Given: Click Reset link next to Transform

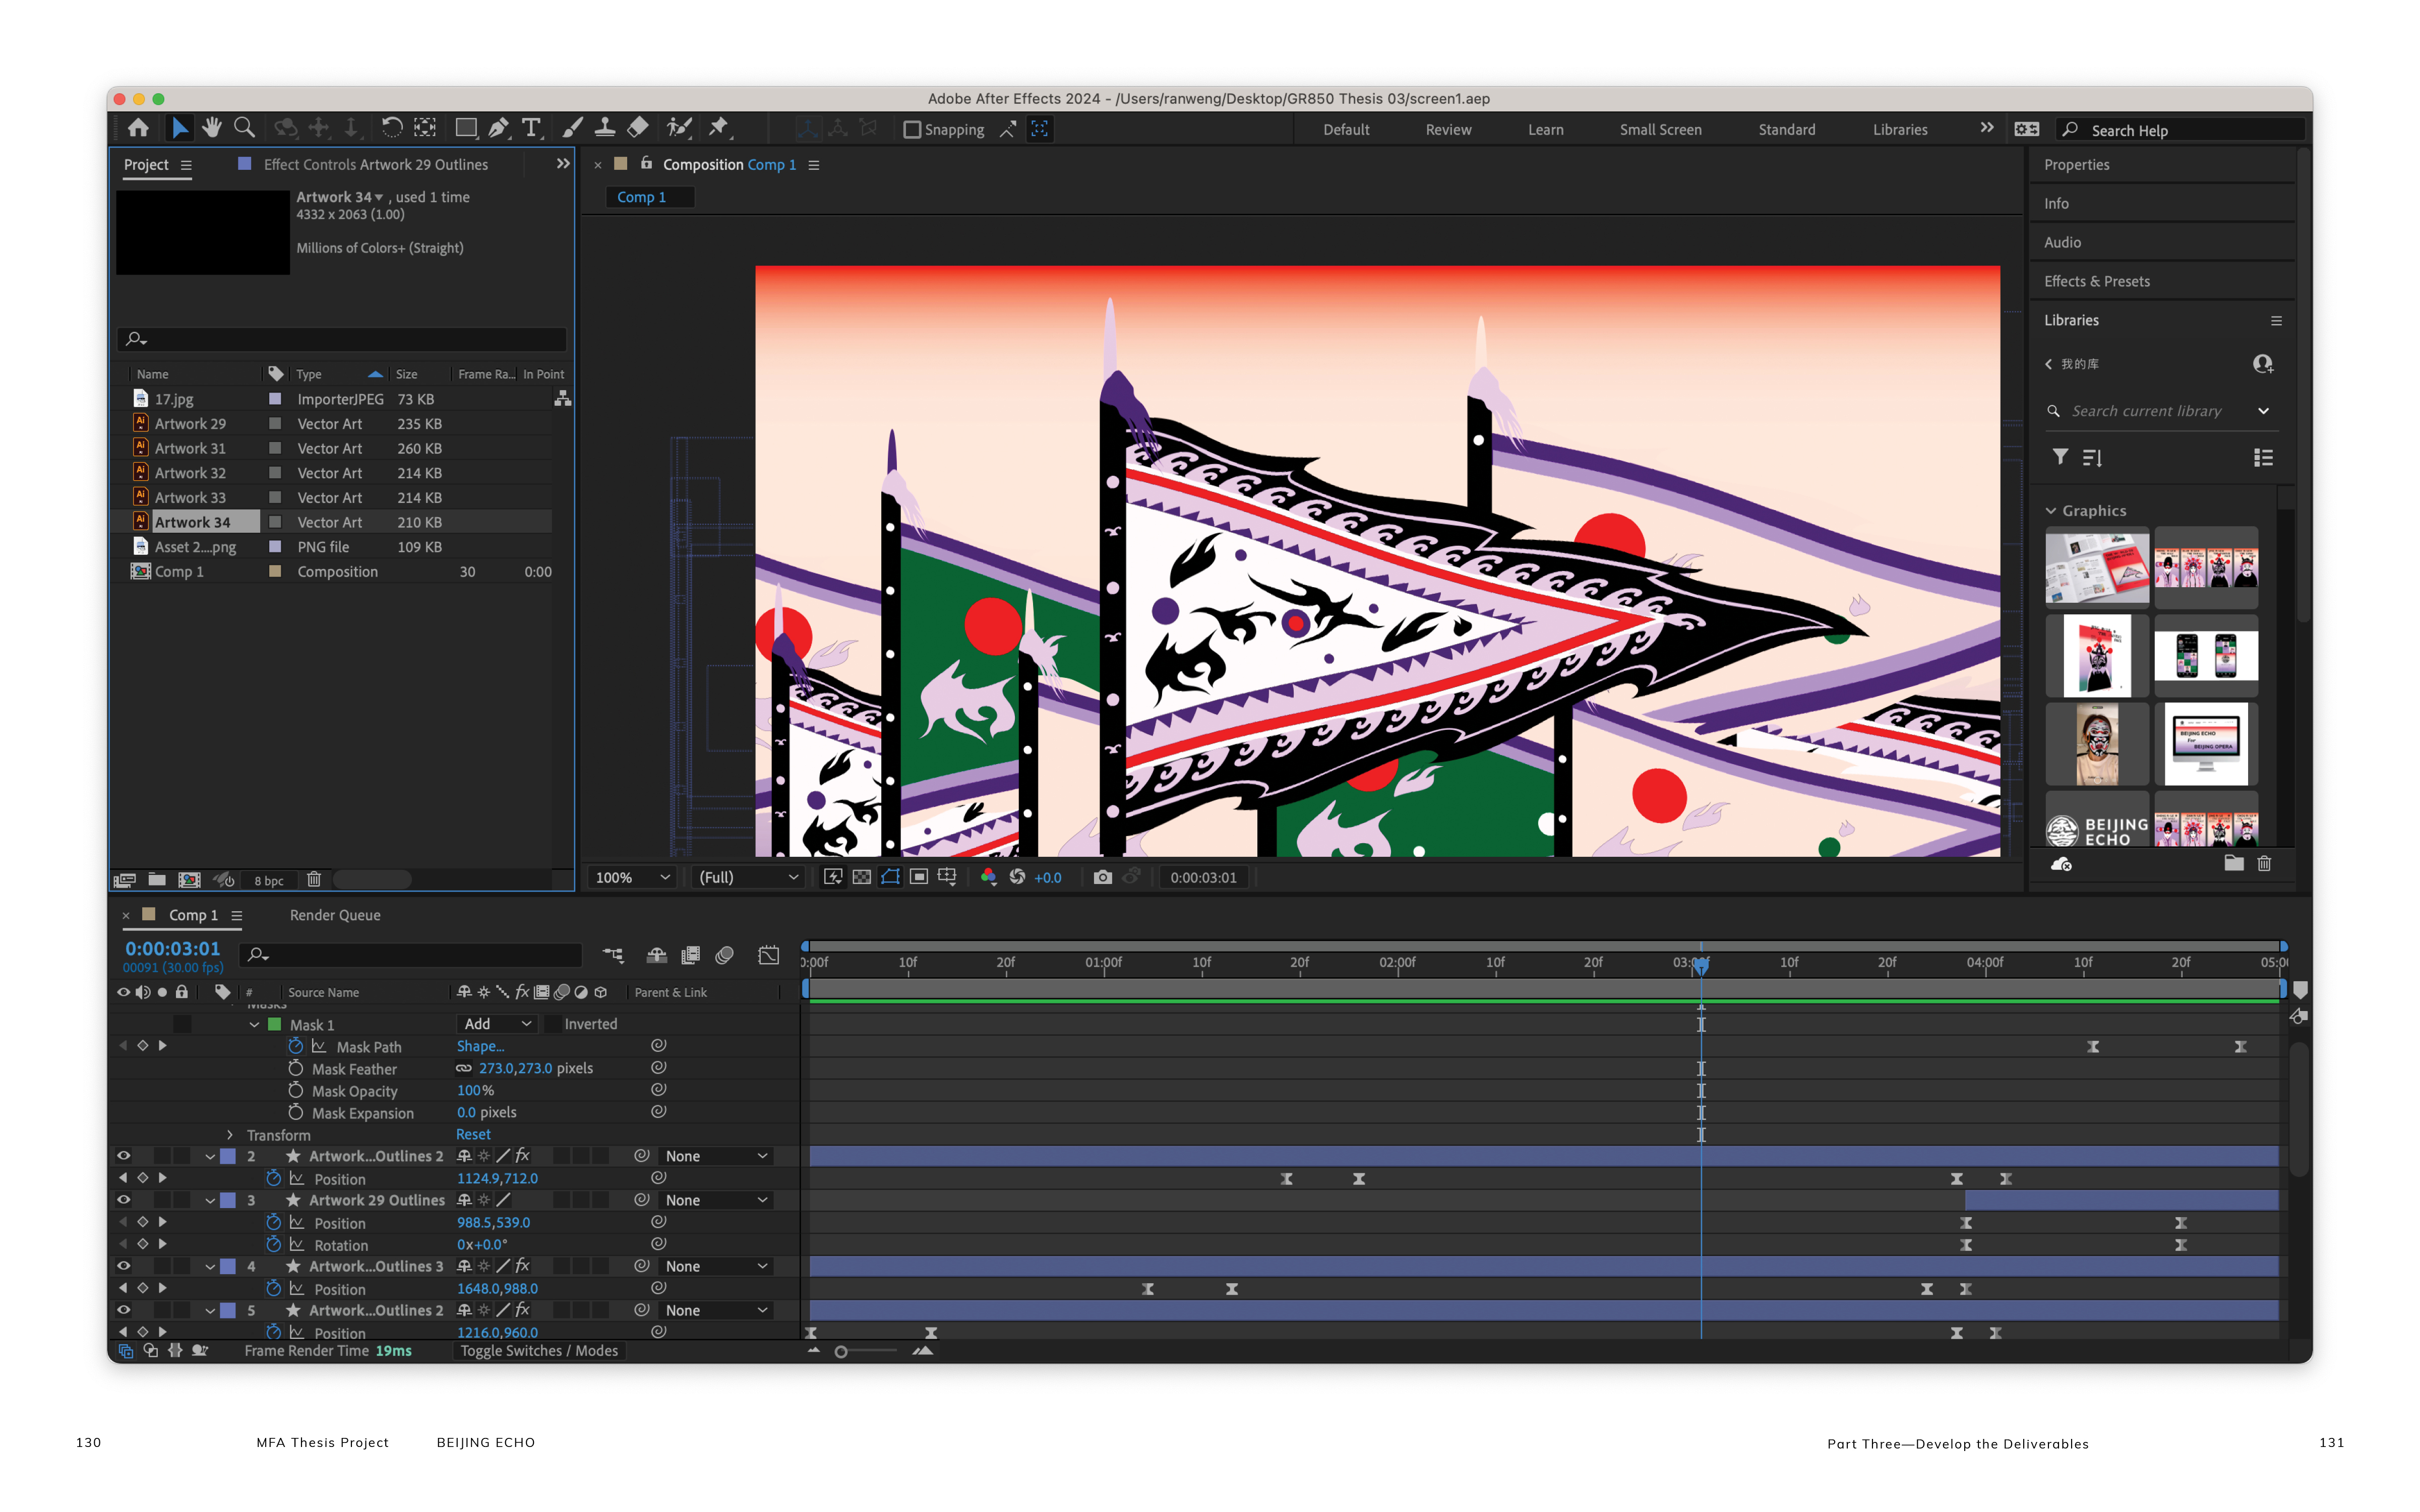Looking at the screenshot, I should click(x=473, y=1134).
